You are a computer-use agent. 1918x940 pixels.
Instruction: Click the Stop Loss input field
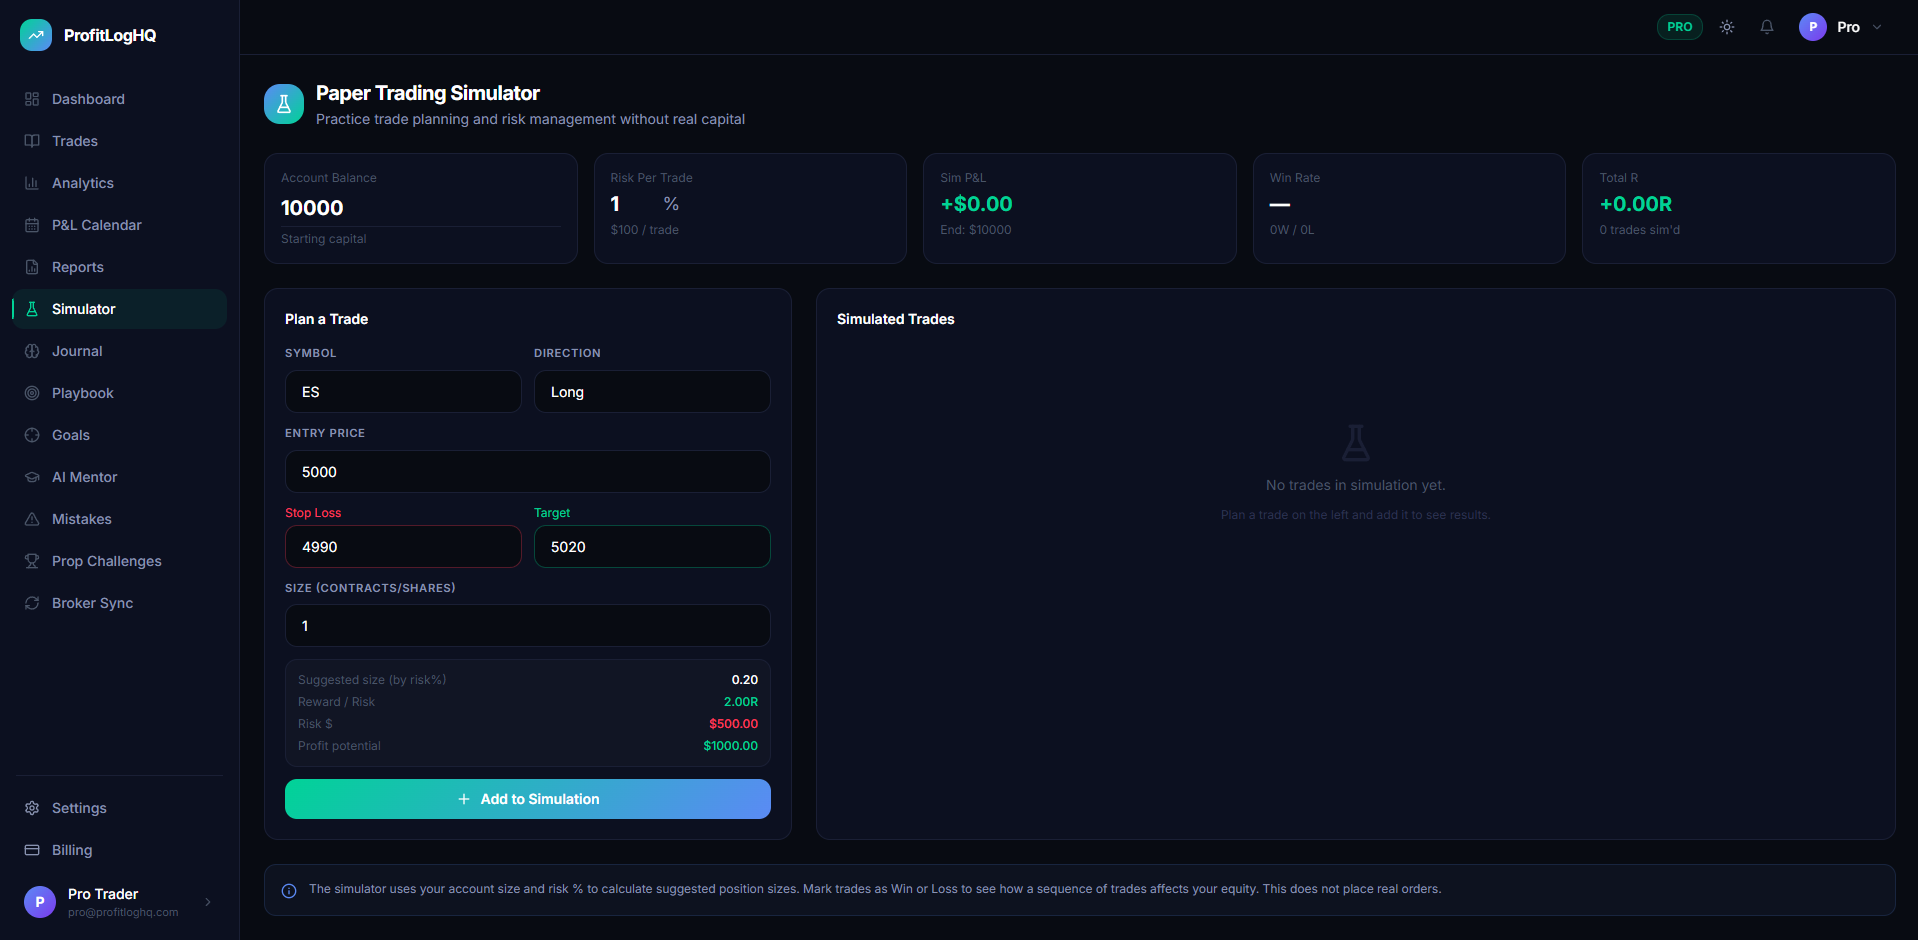click(403, 547)
